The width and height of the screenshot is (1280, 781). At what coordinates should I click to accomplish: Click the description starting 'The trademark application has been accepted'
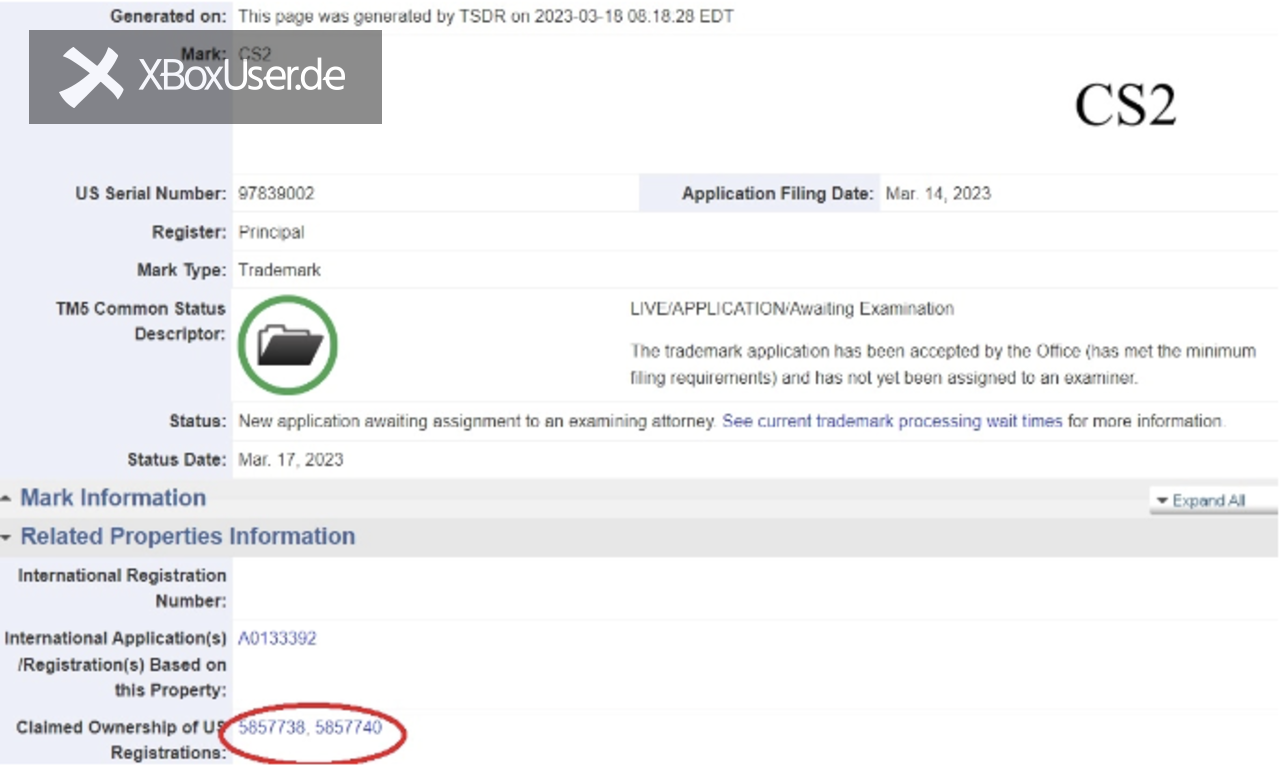click(943, 365)
